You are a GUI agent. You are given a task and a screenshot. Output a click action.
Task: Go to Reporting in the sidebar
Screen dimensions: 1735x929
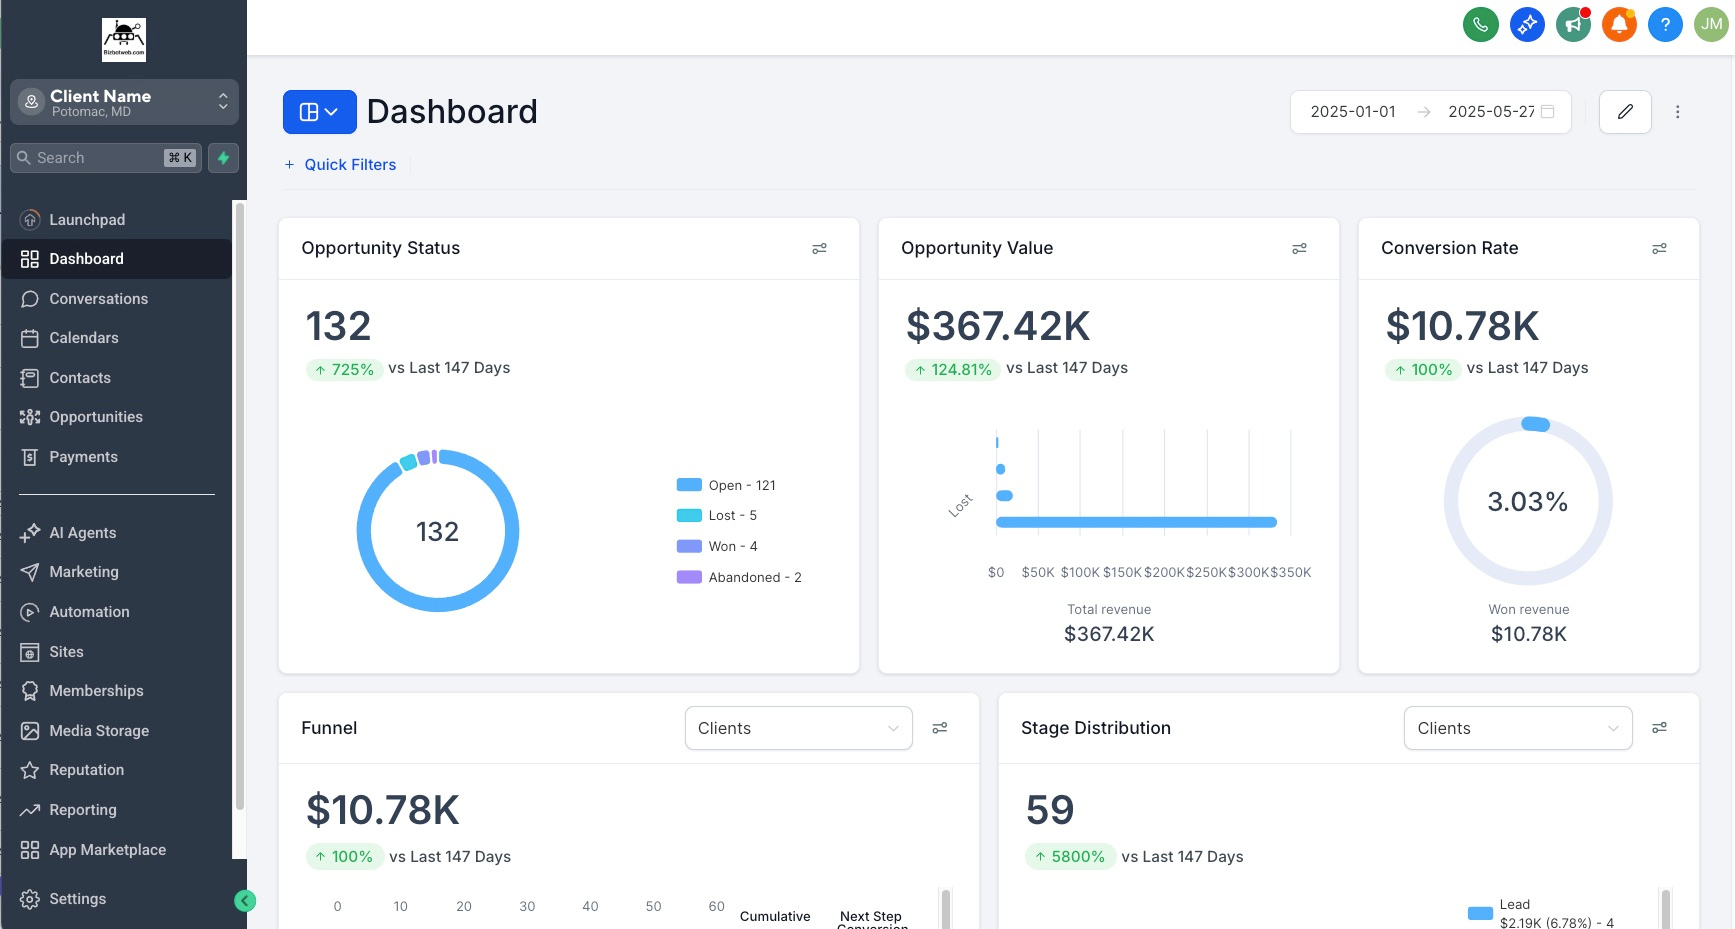116,810
